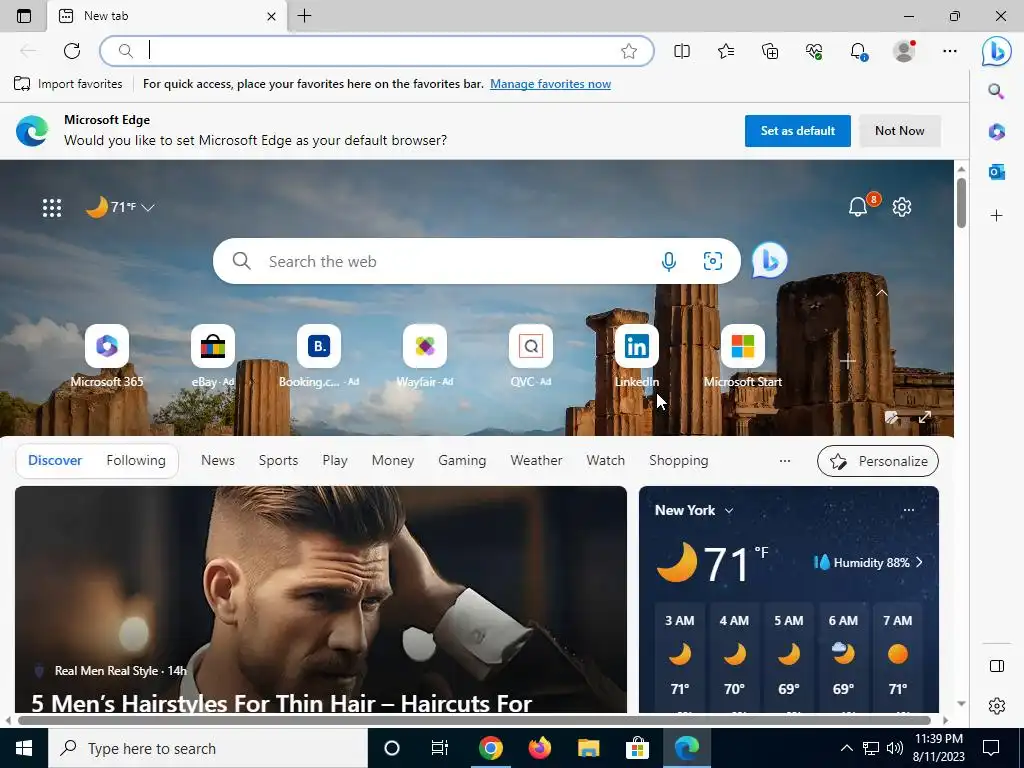1024x768 pixels.
Task: Open split screen view icon
Action: [682, 51]
